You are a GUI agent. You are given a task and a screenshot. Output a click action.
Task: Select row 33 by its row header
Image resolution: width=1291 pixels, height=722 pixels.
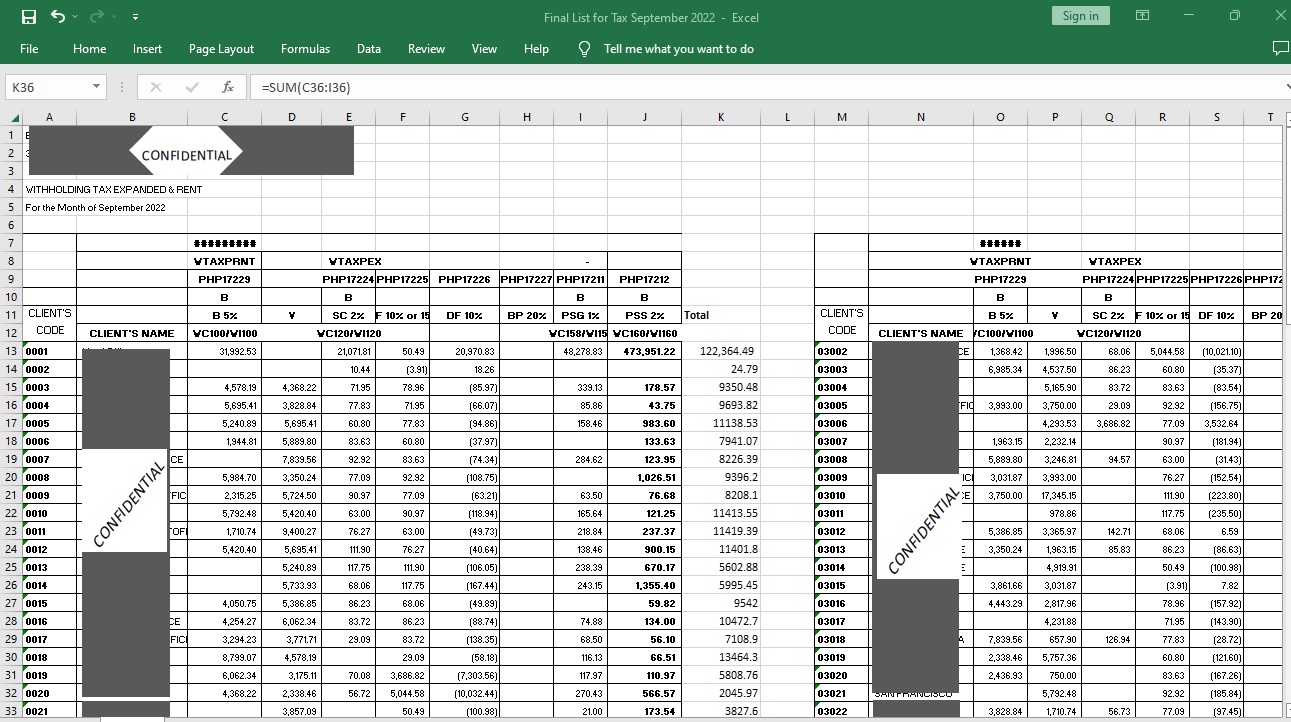pyautogui.click(x=11, y=712)
